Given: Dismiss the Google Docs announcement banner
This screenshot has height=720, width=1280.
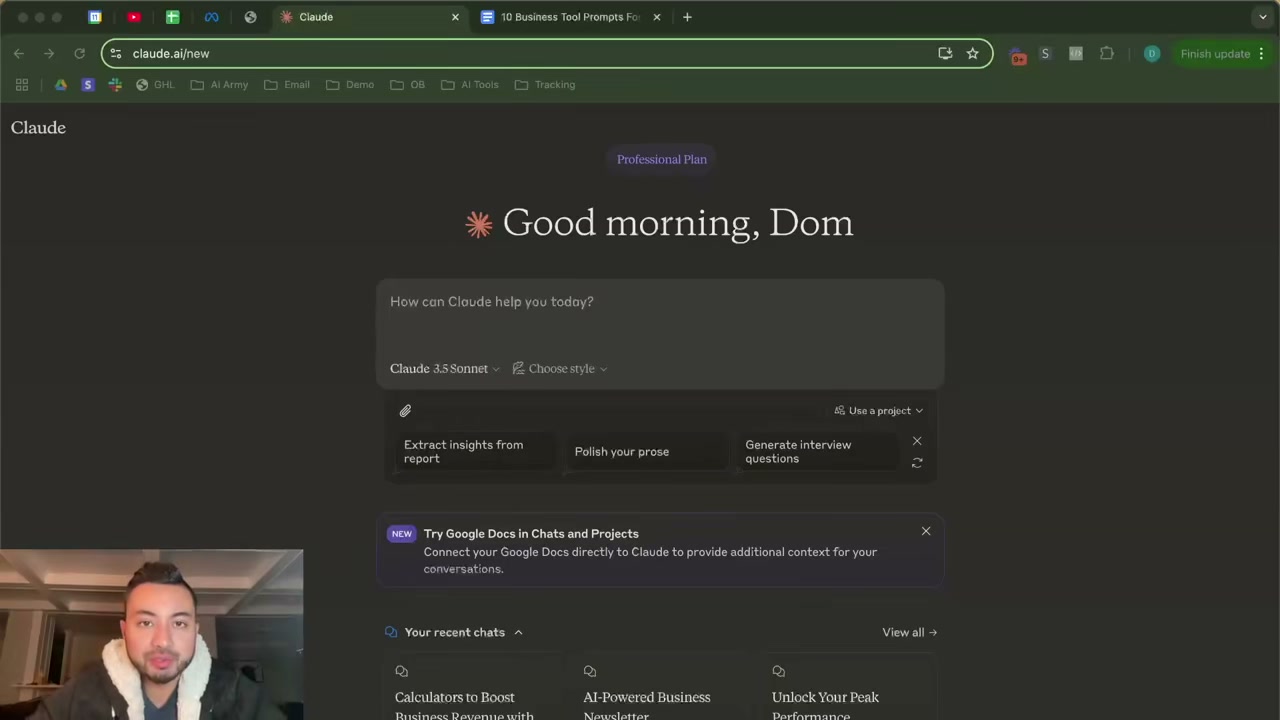Looking at the screenshot, I should click(925, 531).
